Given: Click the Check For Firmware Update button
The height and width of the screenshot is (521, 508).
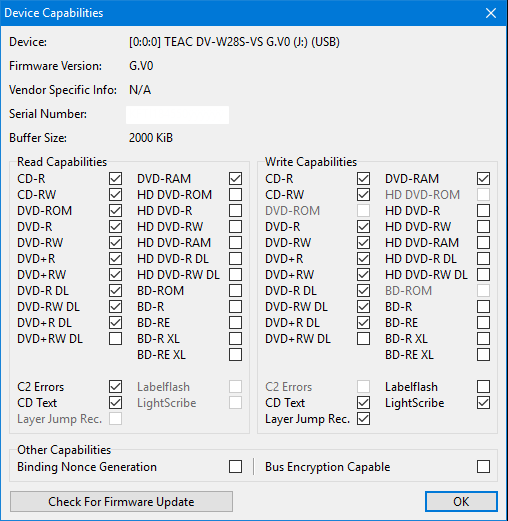Looking at the screenshot, I should [121, 501].
